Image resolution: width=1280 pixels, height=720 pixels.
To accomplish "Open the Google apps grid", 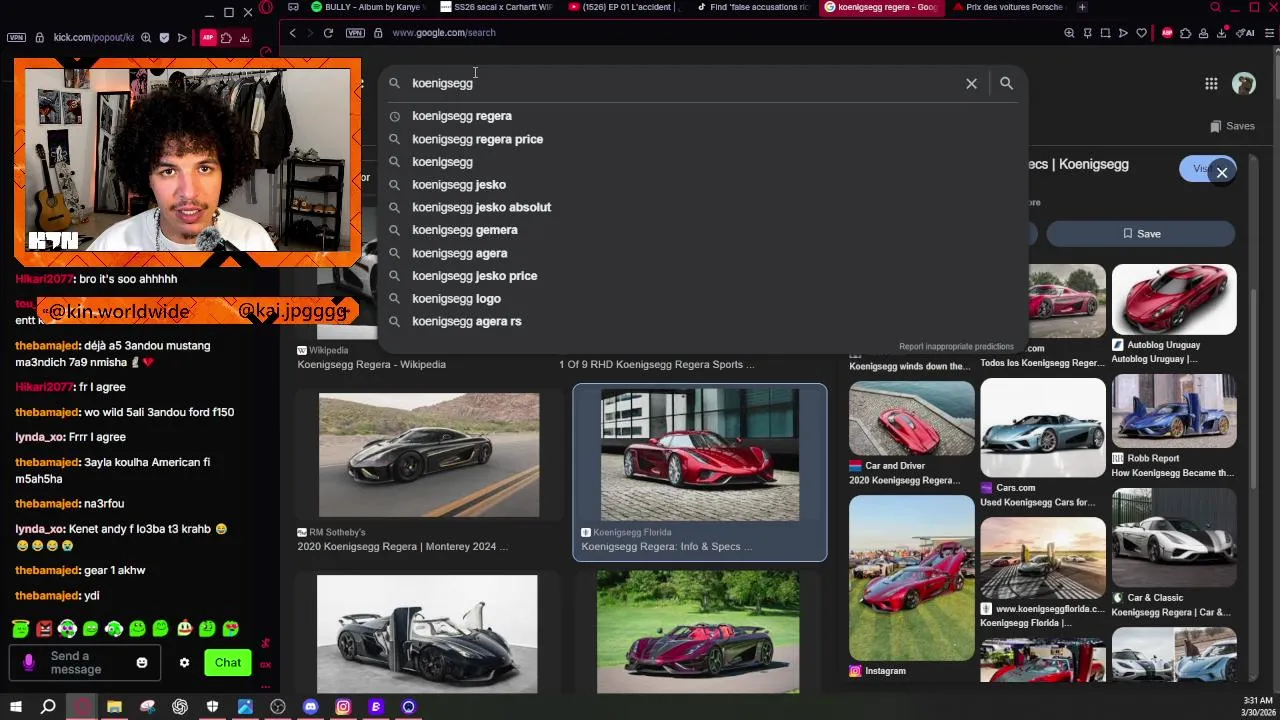I will (x=1211, y=84).
